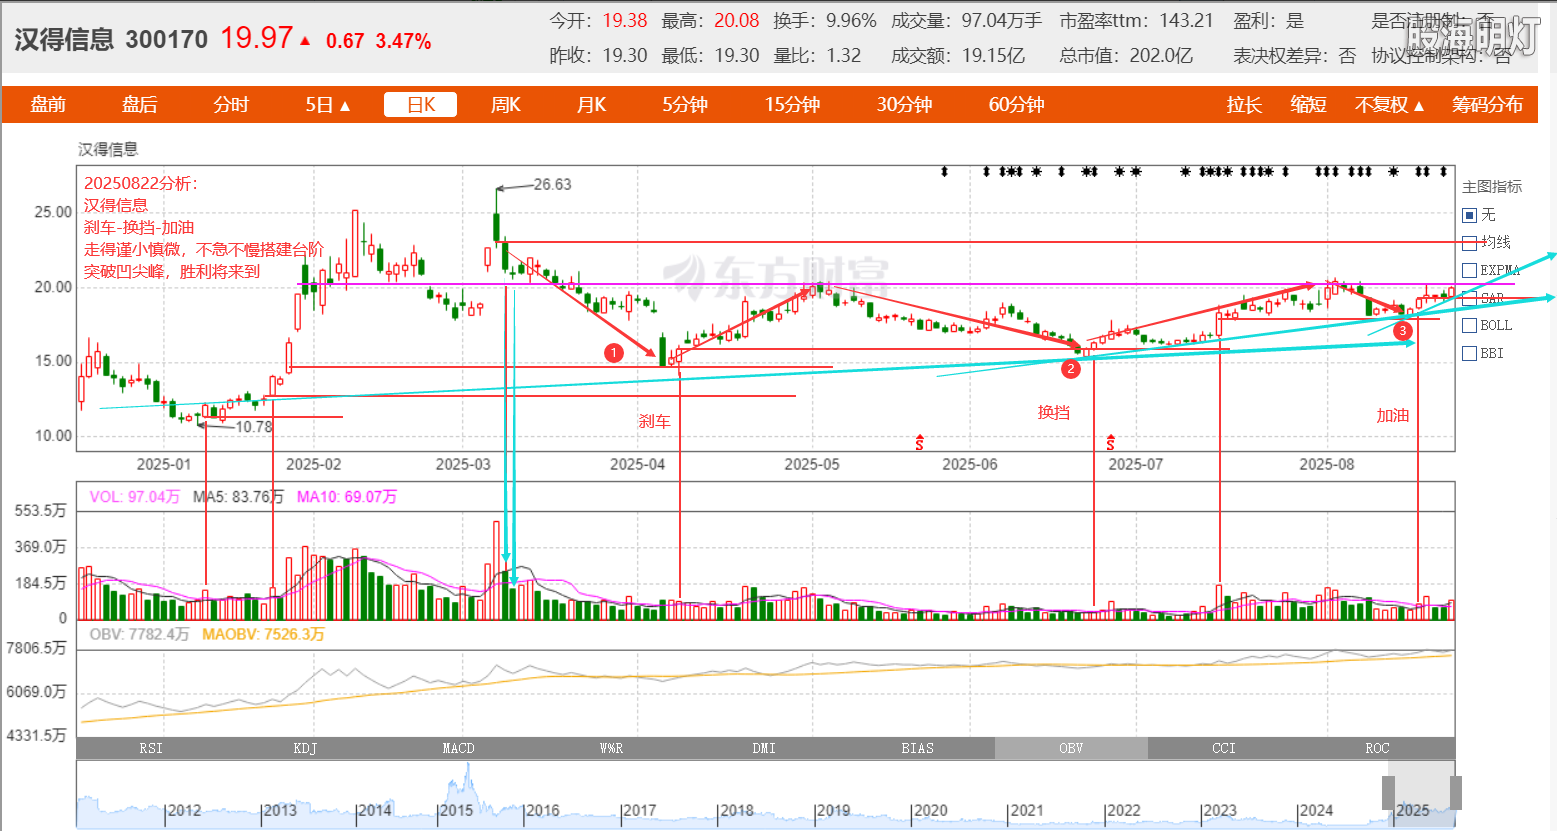Switch the sub-chart to ROC
This screenshot has height=831, width=1557.
(1377, 748)
